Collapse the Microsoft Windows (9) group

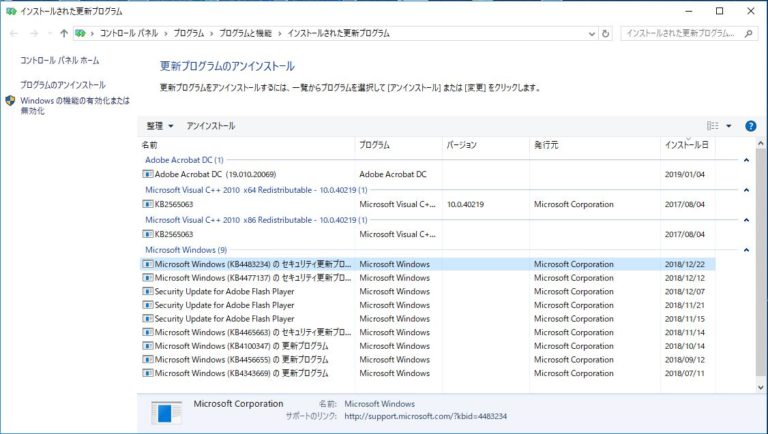[x=747, y=249]
